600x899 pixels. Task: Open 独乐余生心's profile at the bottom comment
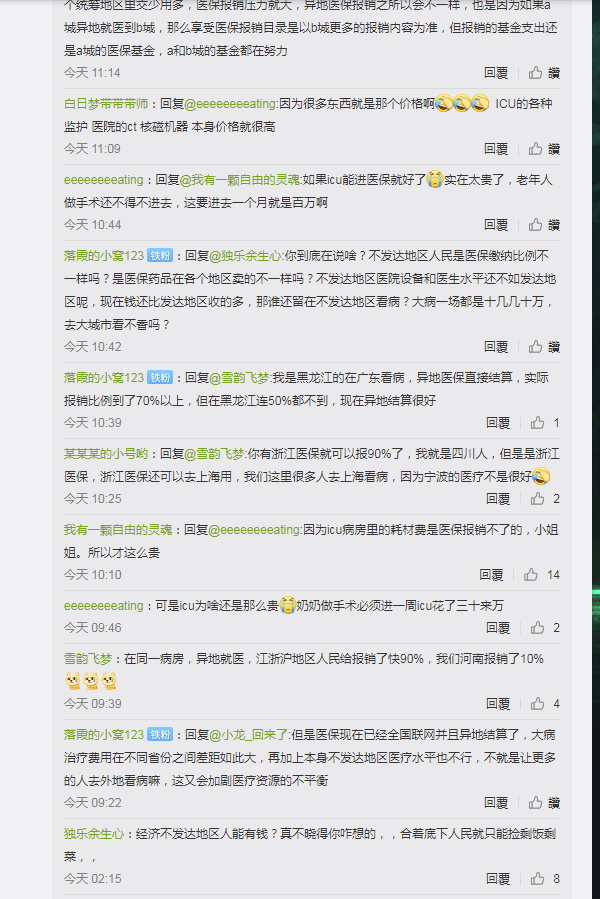93,834
